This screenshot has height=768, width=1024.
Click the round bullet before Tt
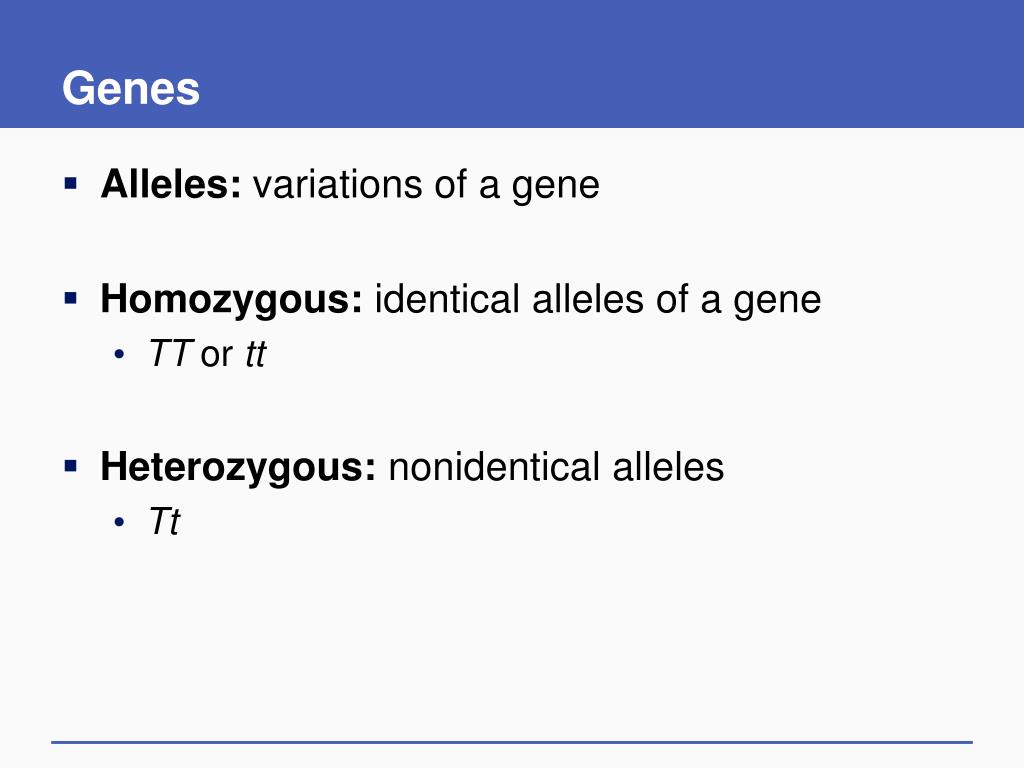(119, 522)
